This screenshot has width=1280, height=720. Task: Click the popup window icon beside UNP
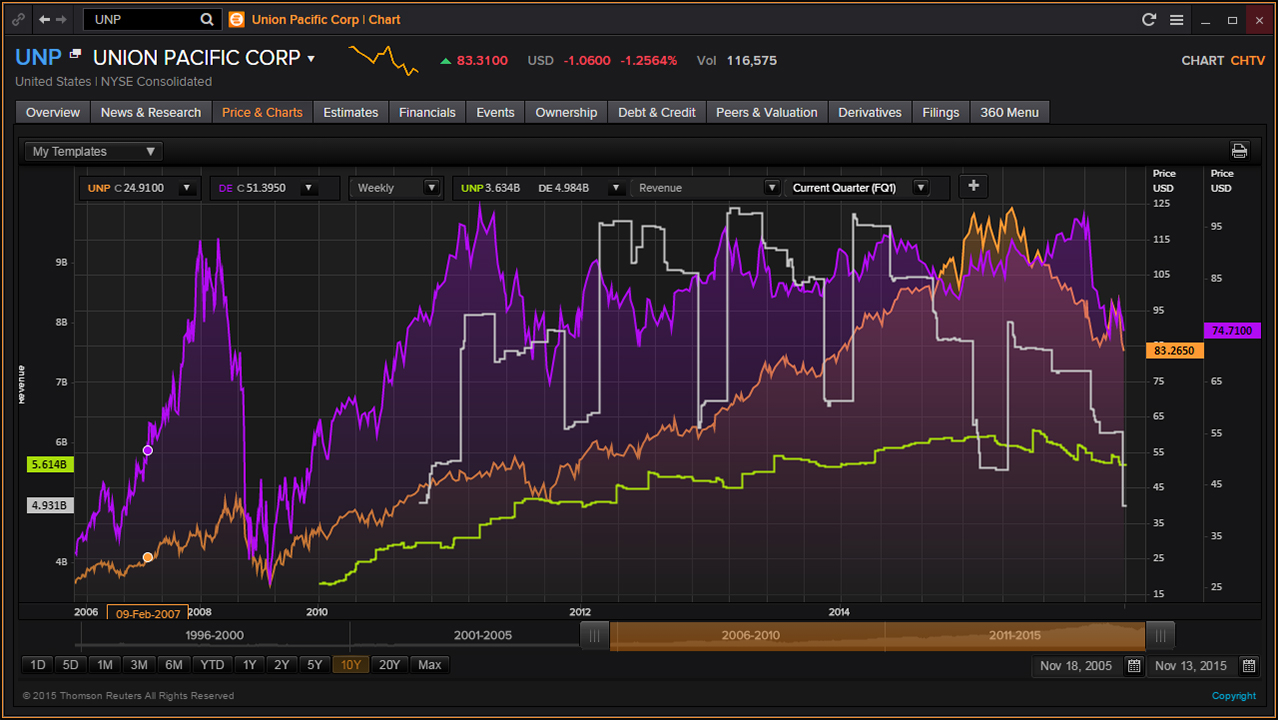click(x=75, y=54)
